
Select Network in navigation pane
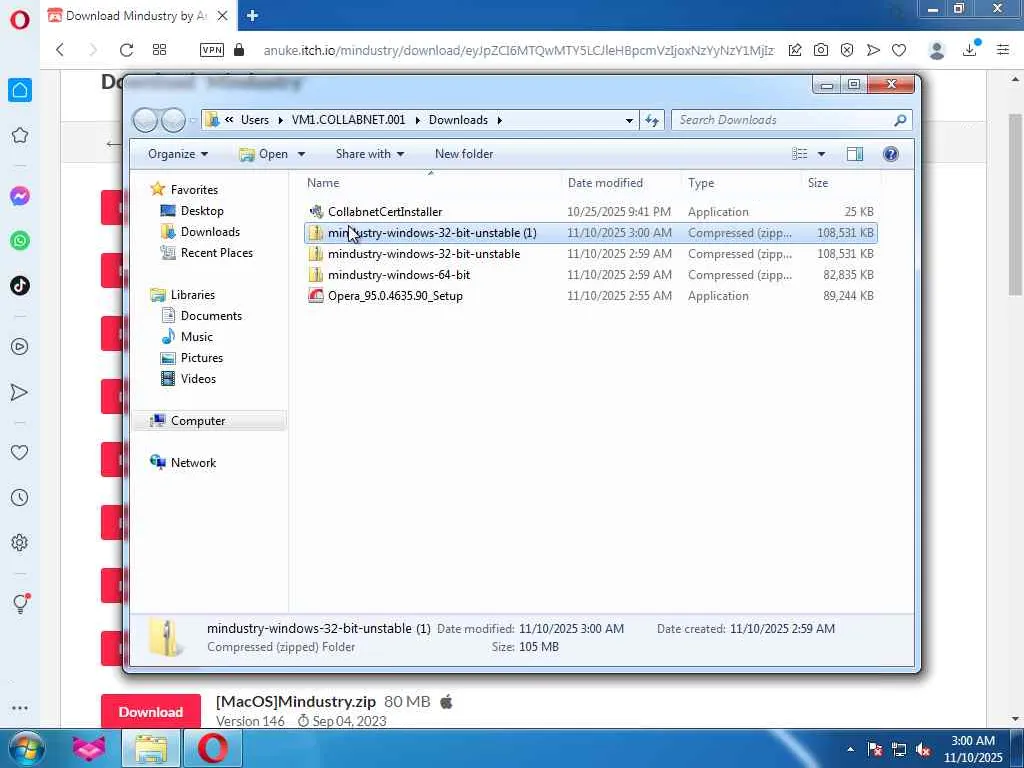193,462
